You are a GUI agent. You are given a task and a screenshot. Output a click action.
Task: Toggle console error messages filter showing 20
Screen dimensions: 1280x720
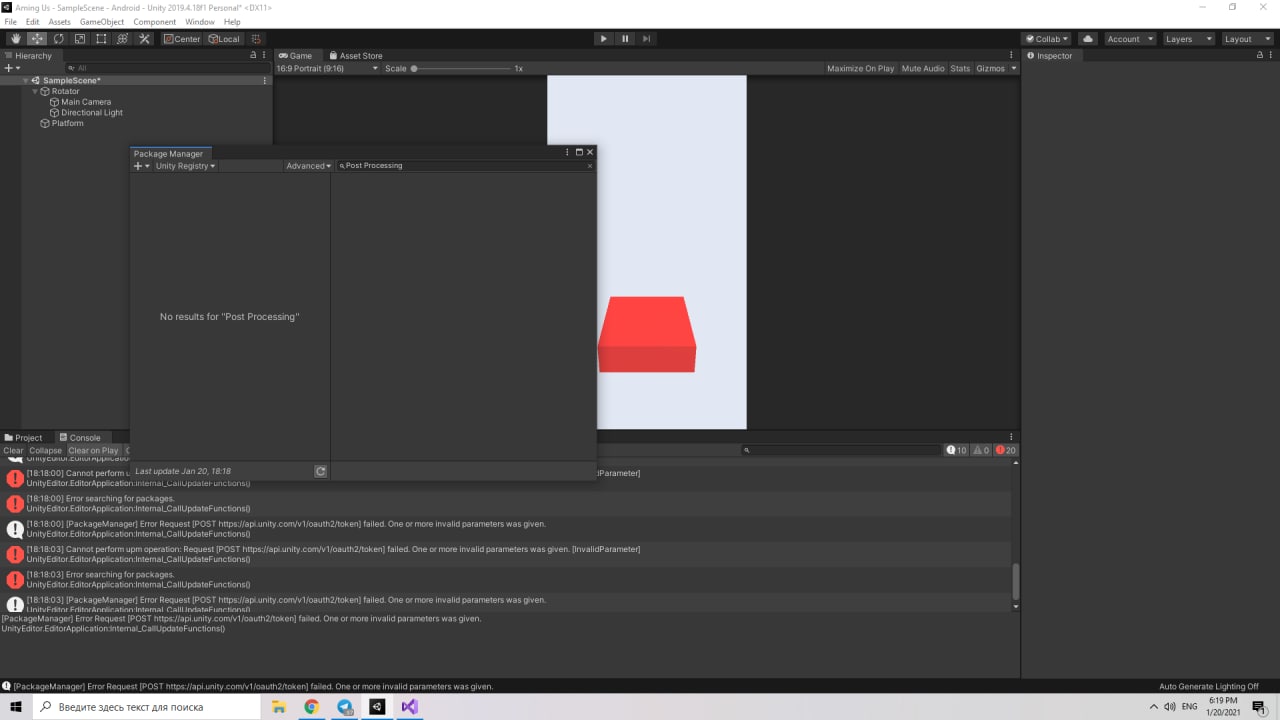pos(1006,450)
